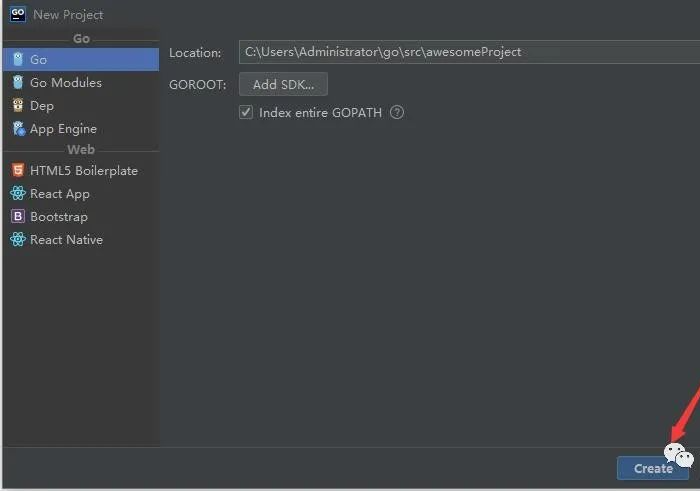Focus the Location path field
This screenshot has width=700, height=491.
469,52
